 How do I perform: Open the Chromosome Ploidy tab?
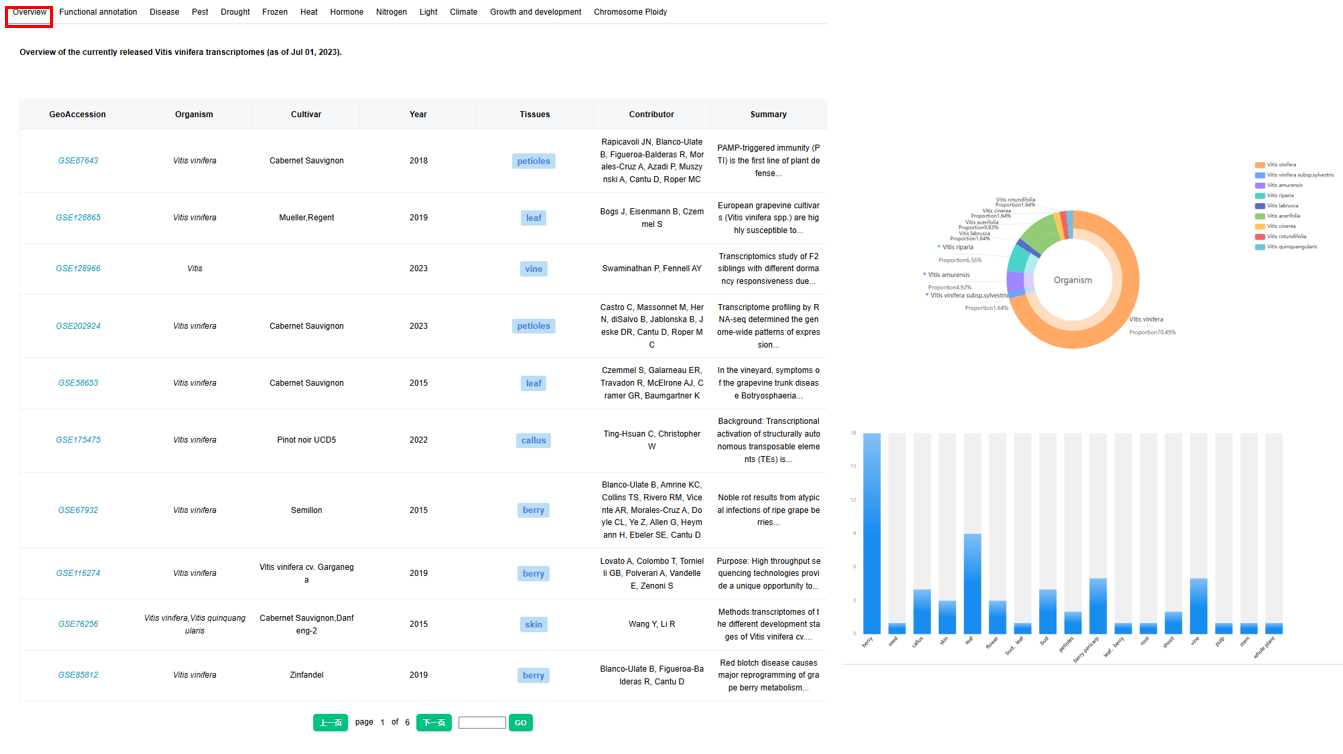point(630,12)
